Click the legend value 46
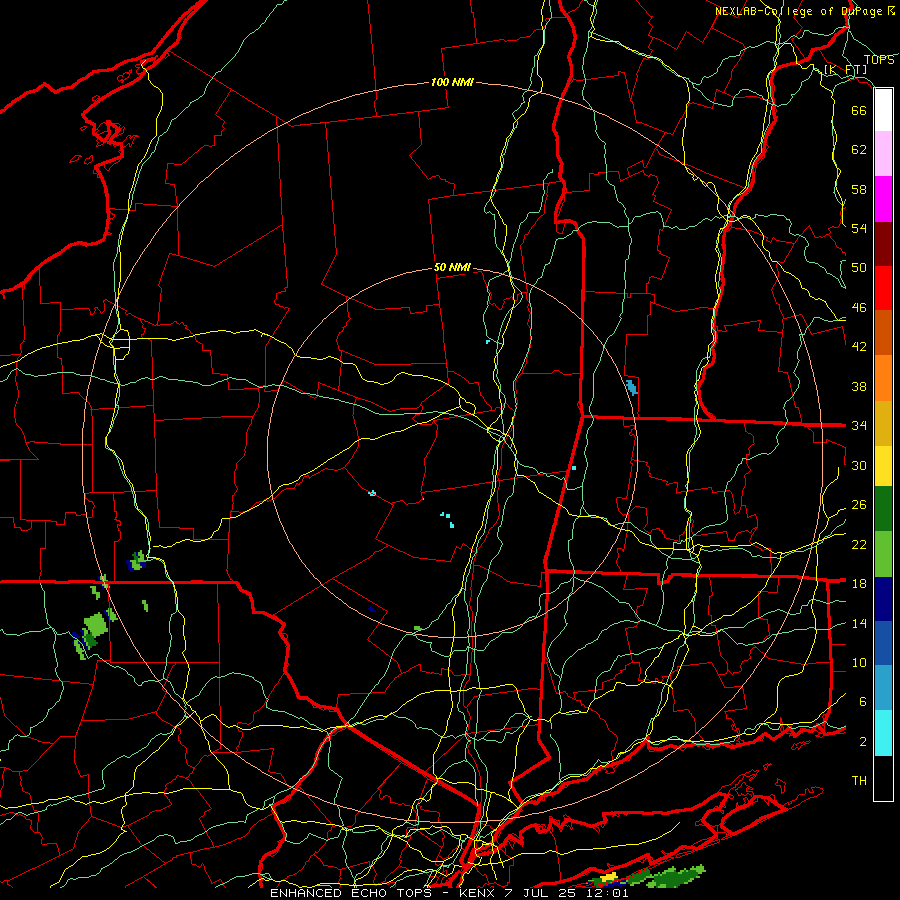This screenshot has width=900, height=900. [859, 308]
